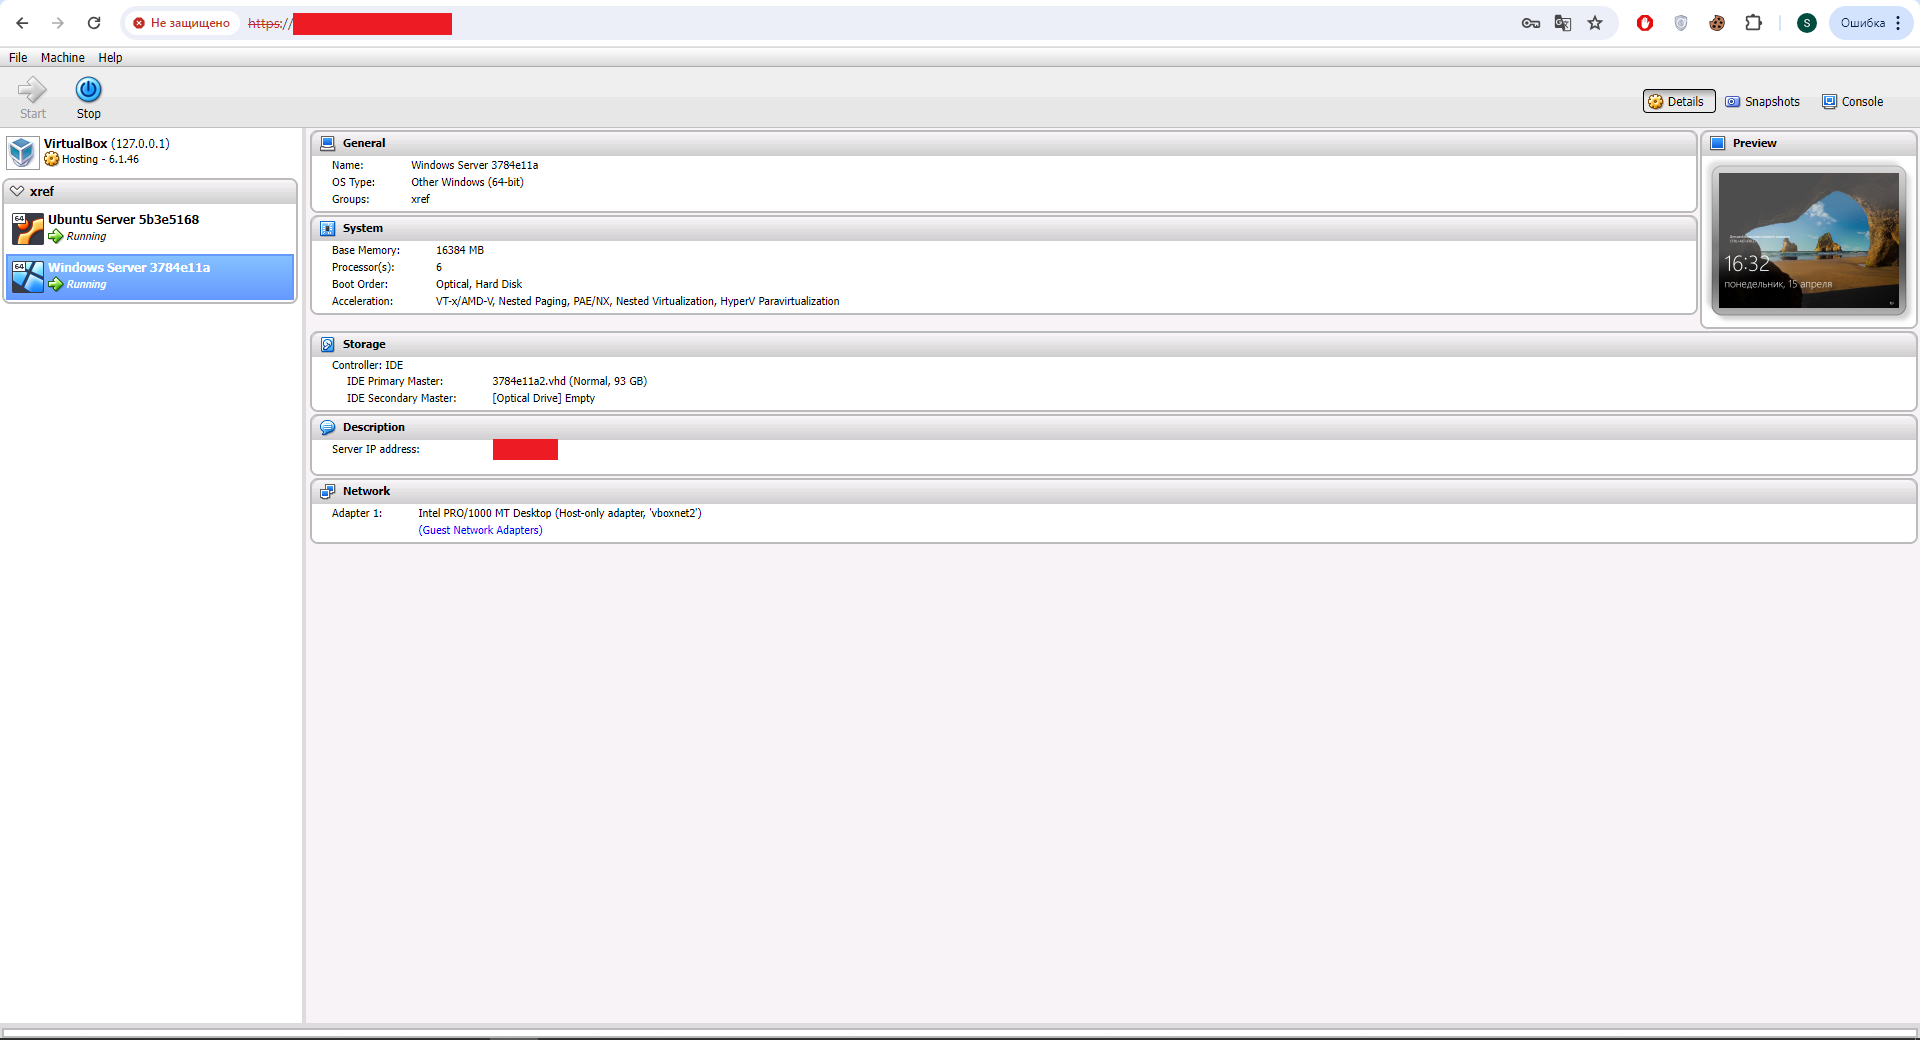
Task: Click the System section header
Action: [x=1004, y=228]
